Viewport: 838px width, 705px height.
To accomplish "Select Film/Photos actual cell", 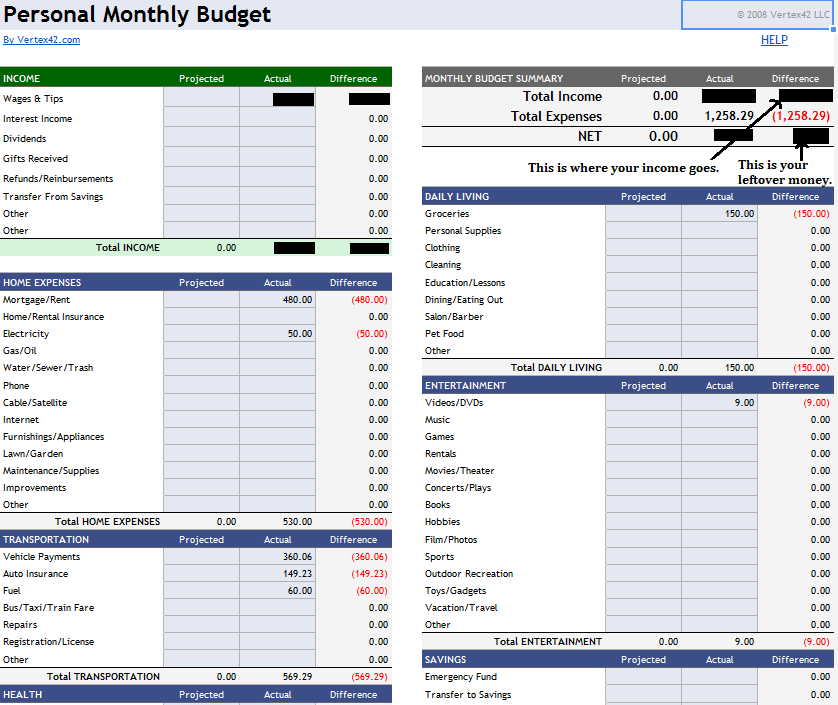I will (x=719, y=540).
